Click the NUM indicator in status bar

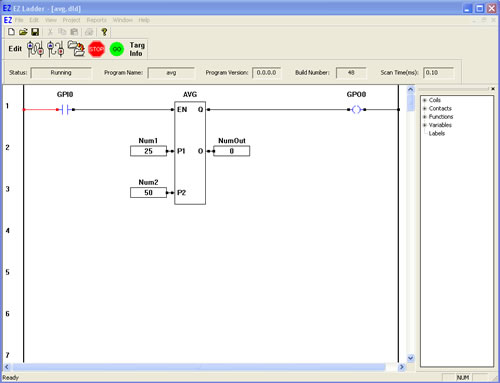(x=462, y=377)
